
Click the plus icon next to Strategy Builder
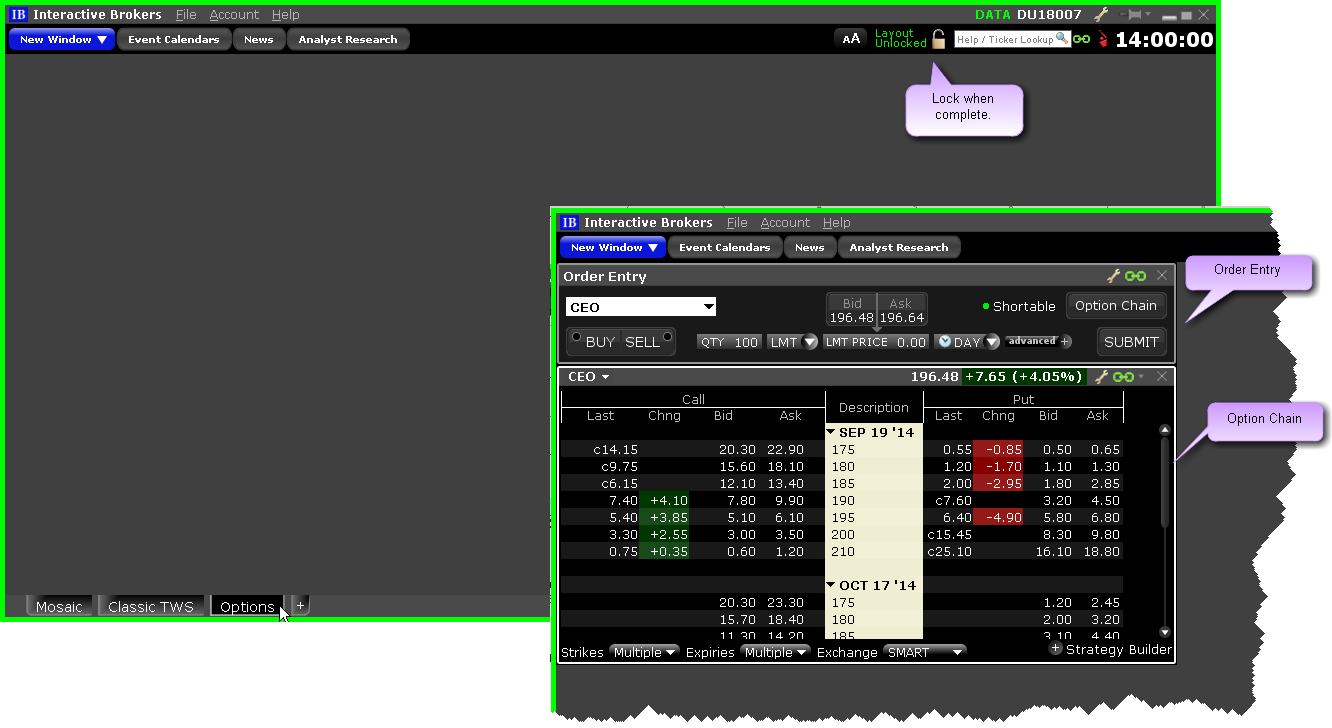[1055, 649]
